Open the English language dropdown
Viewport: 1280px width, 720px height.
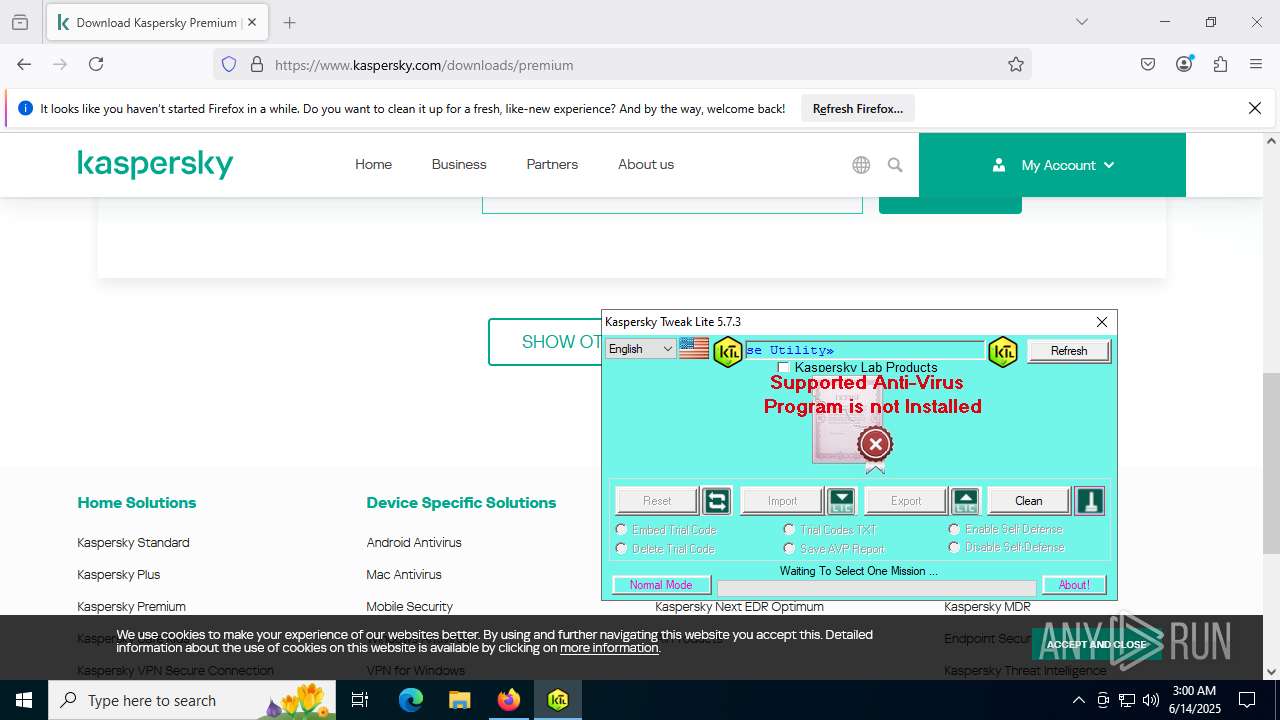point(641,349)
